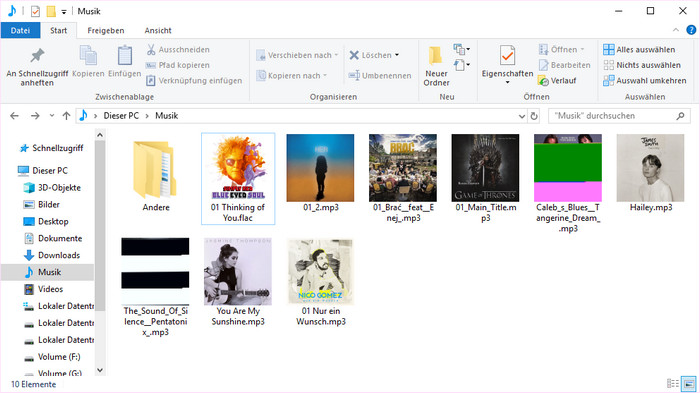Select Caleb_s_Blues__Tangerine_Dream_.mp3 file
Screen dimensions: 700x393
point(568,184)
